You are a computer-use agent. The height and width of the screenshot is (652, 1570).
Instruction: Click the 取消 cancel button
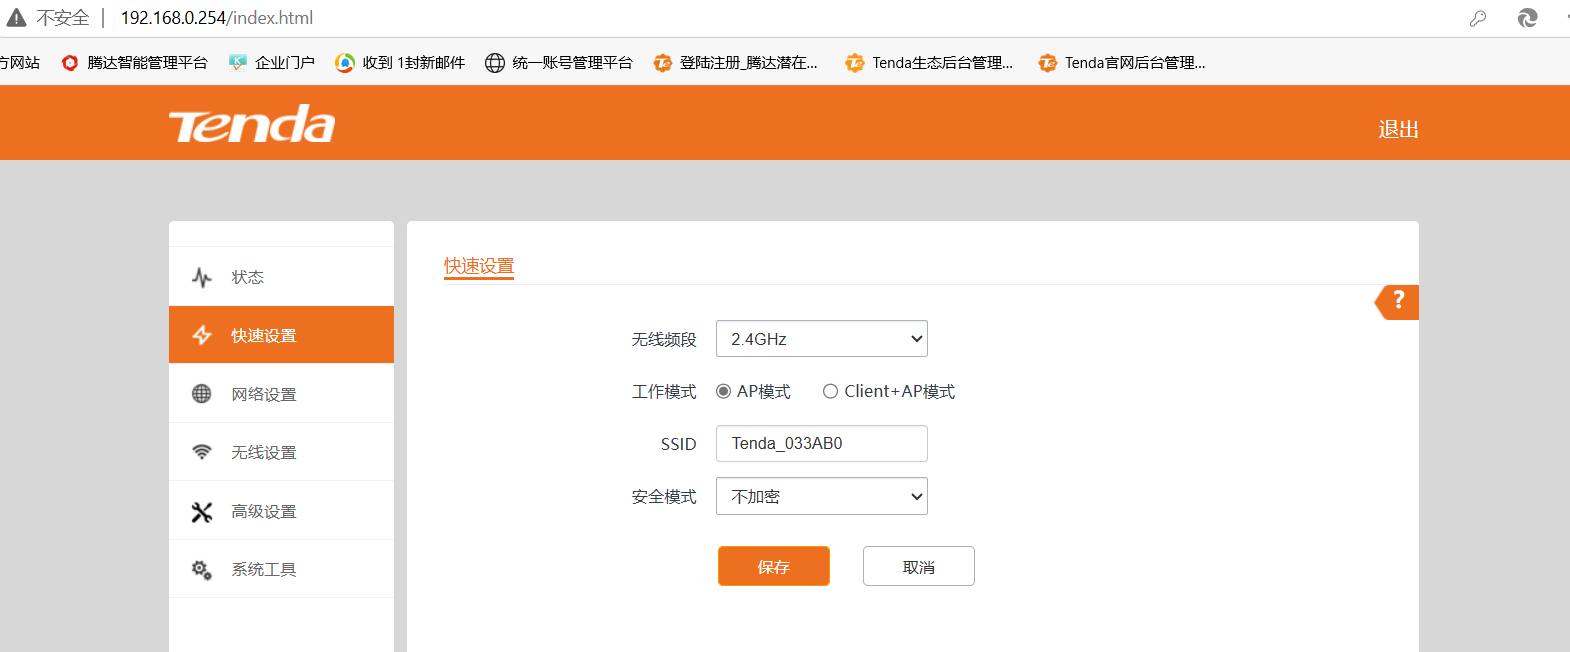click(919, 566)
